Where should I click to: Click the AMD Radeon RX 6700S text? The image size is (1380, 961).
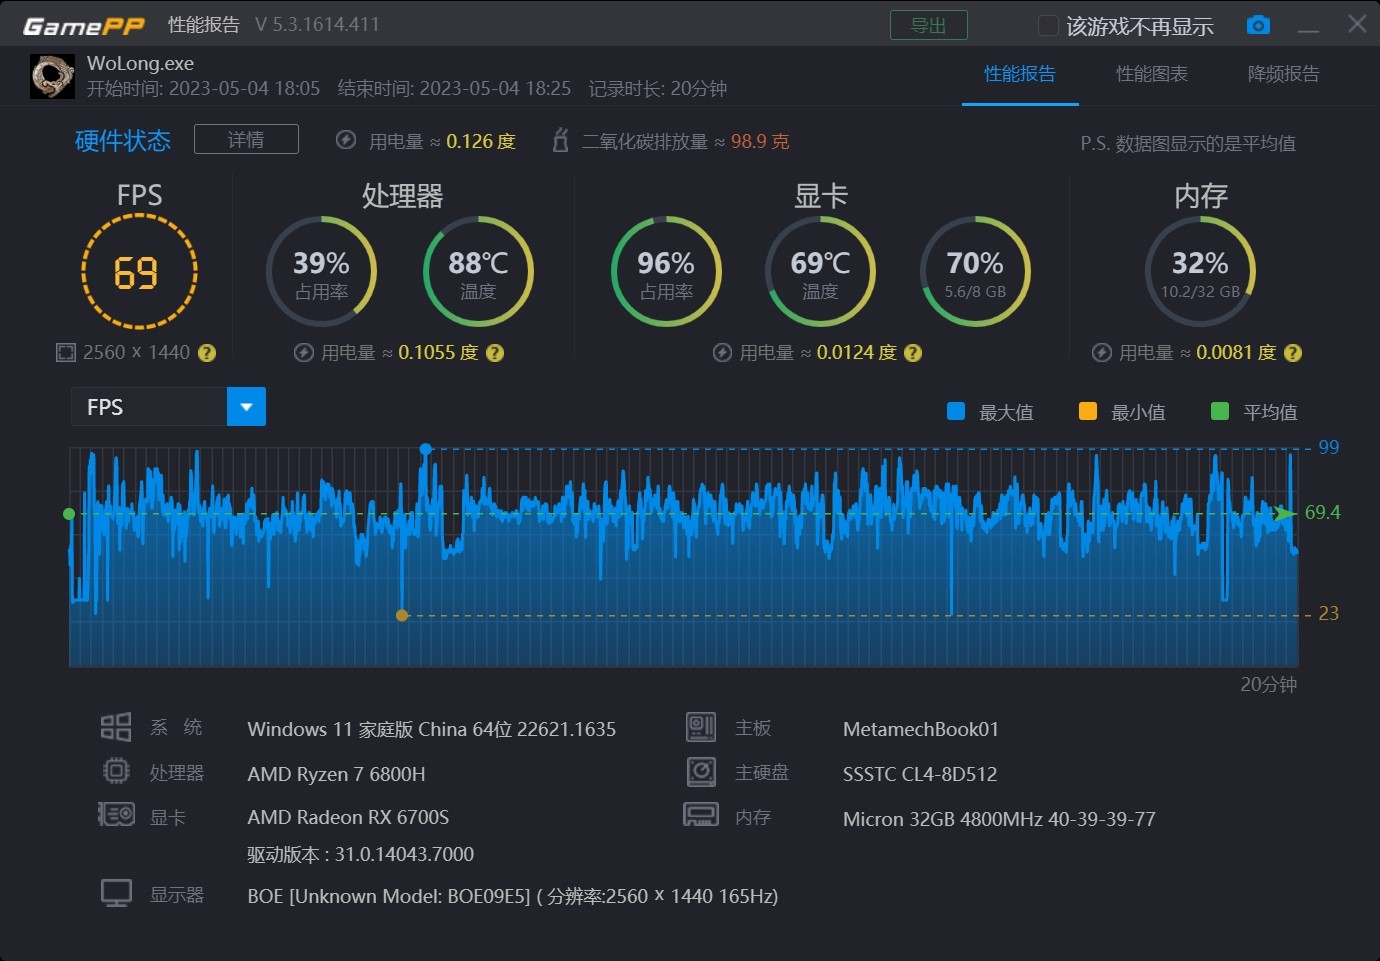coord(348,817)
